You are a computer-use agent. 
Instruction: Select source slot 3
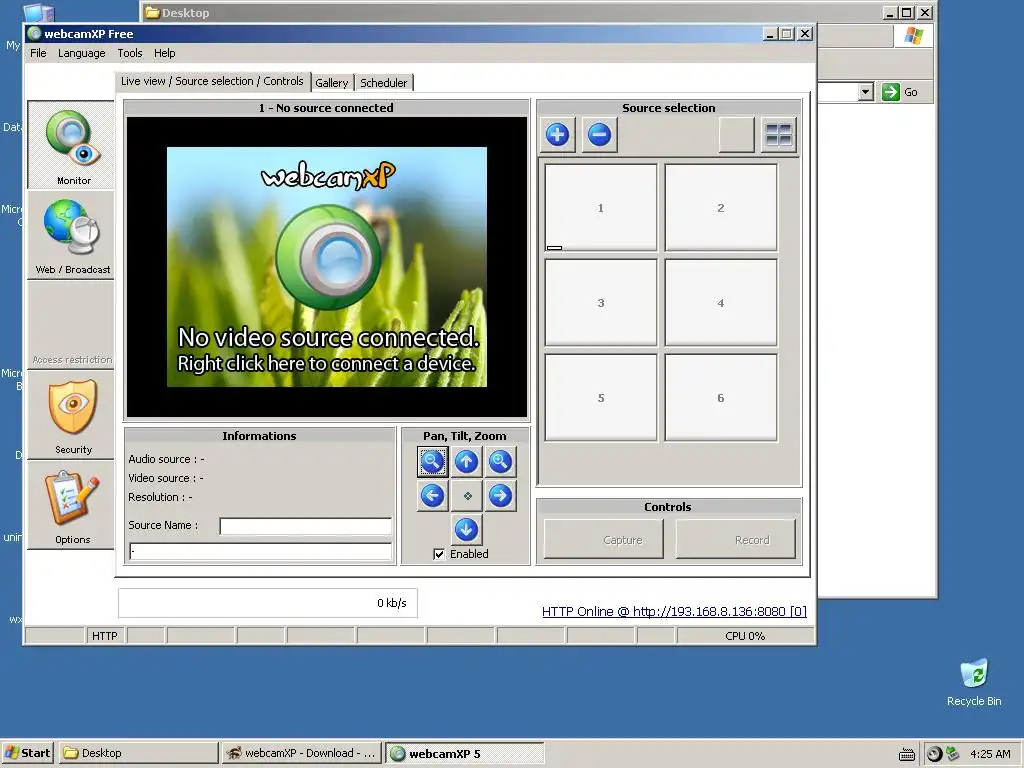(601, 303)
